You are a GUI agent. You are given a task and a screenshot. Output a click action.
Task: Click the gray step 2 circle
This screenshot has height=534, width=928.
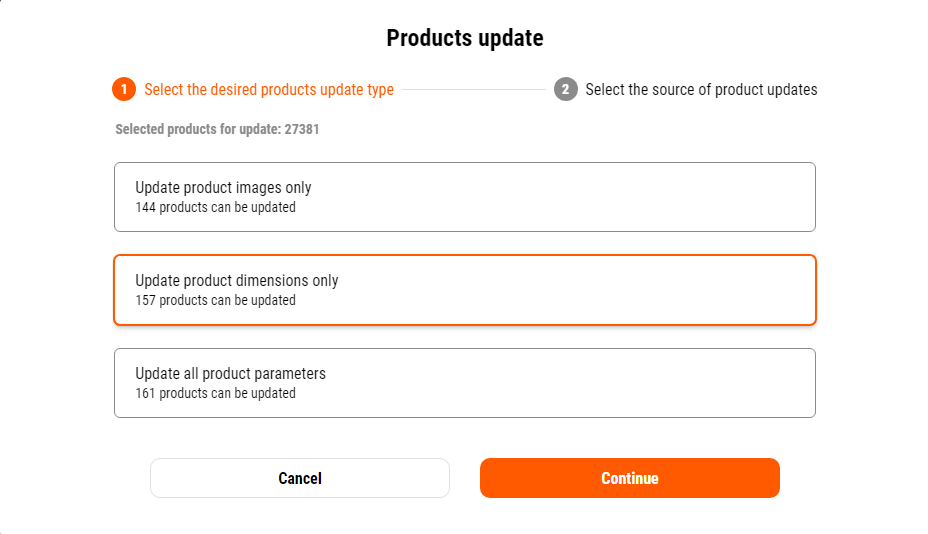point(565,90)
